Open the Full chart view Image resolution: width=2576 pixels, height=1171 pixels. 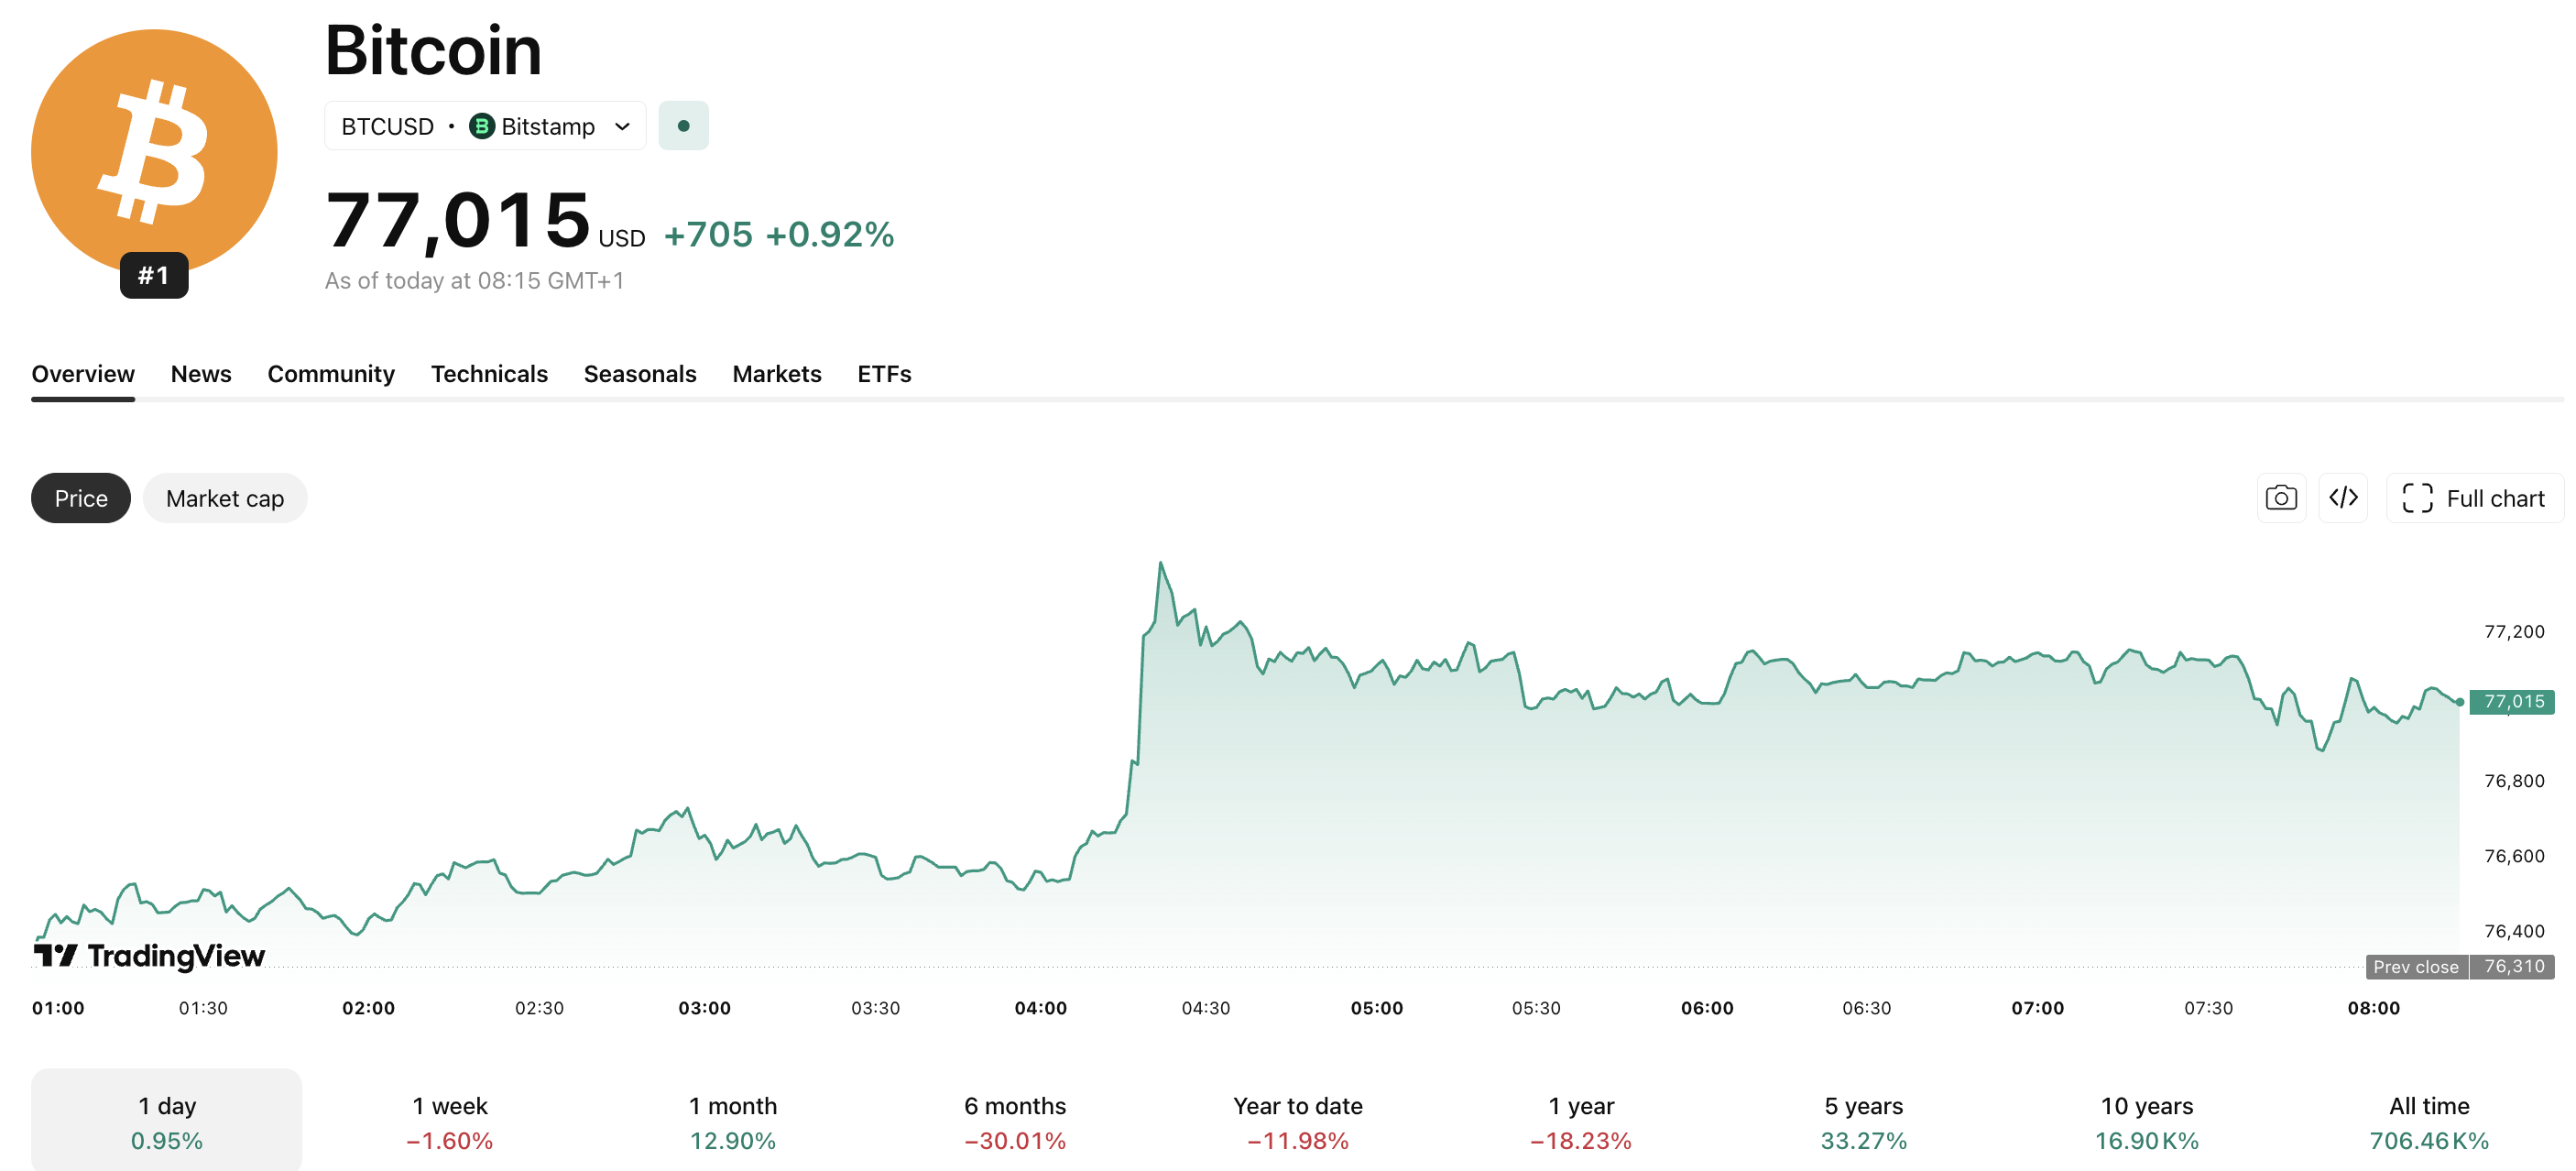coord(2474,498)
